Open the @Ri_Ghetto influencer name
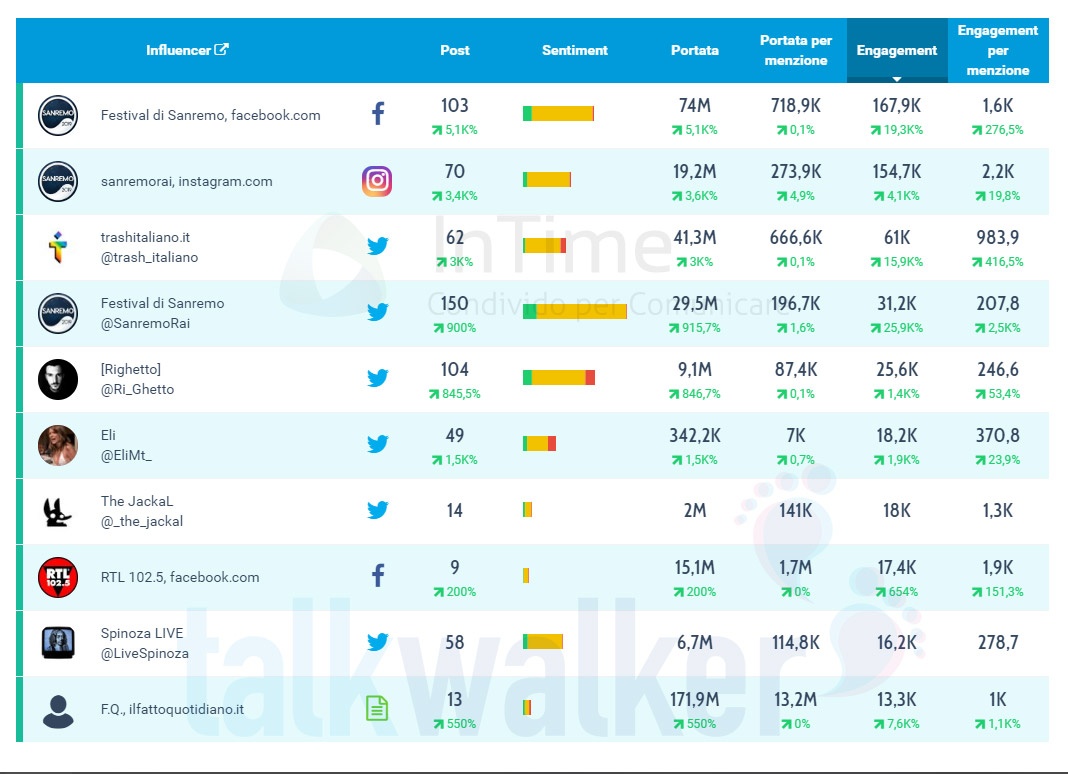1068x774 pixels. (x=138, y=389)
